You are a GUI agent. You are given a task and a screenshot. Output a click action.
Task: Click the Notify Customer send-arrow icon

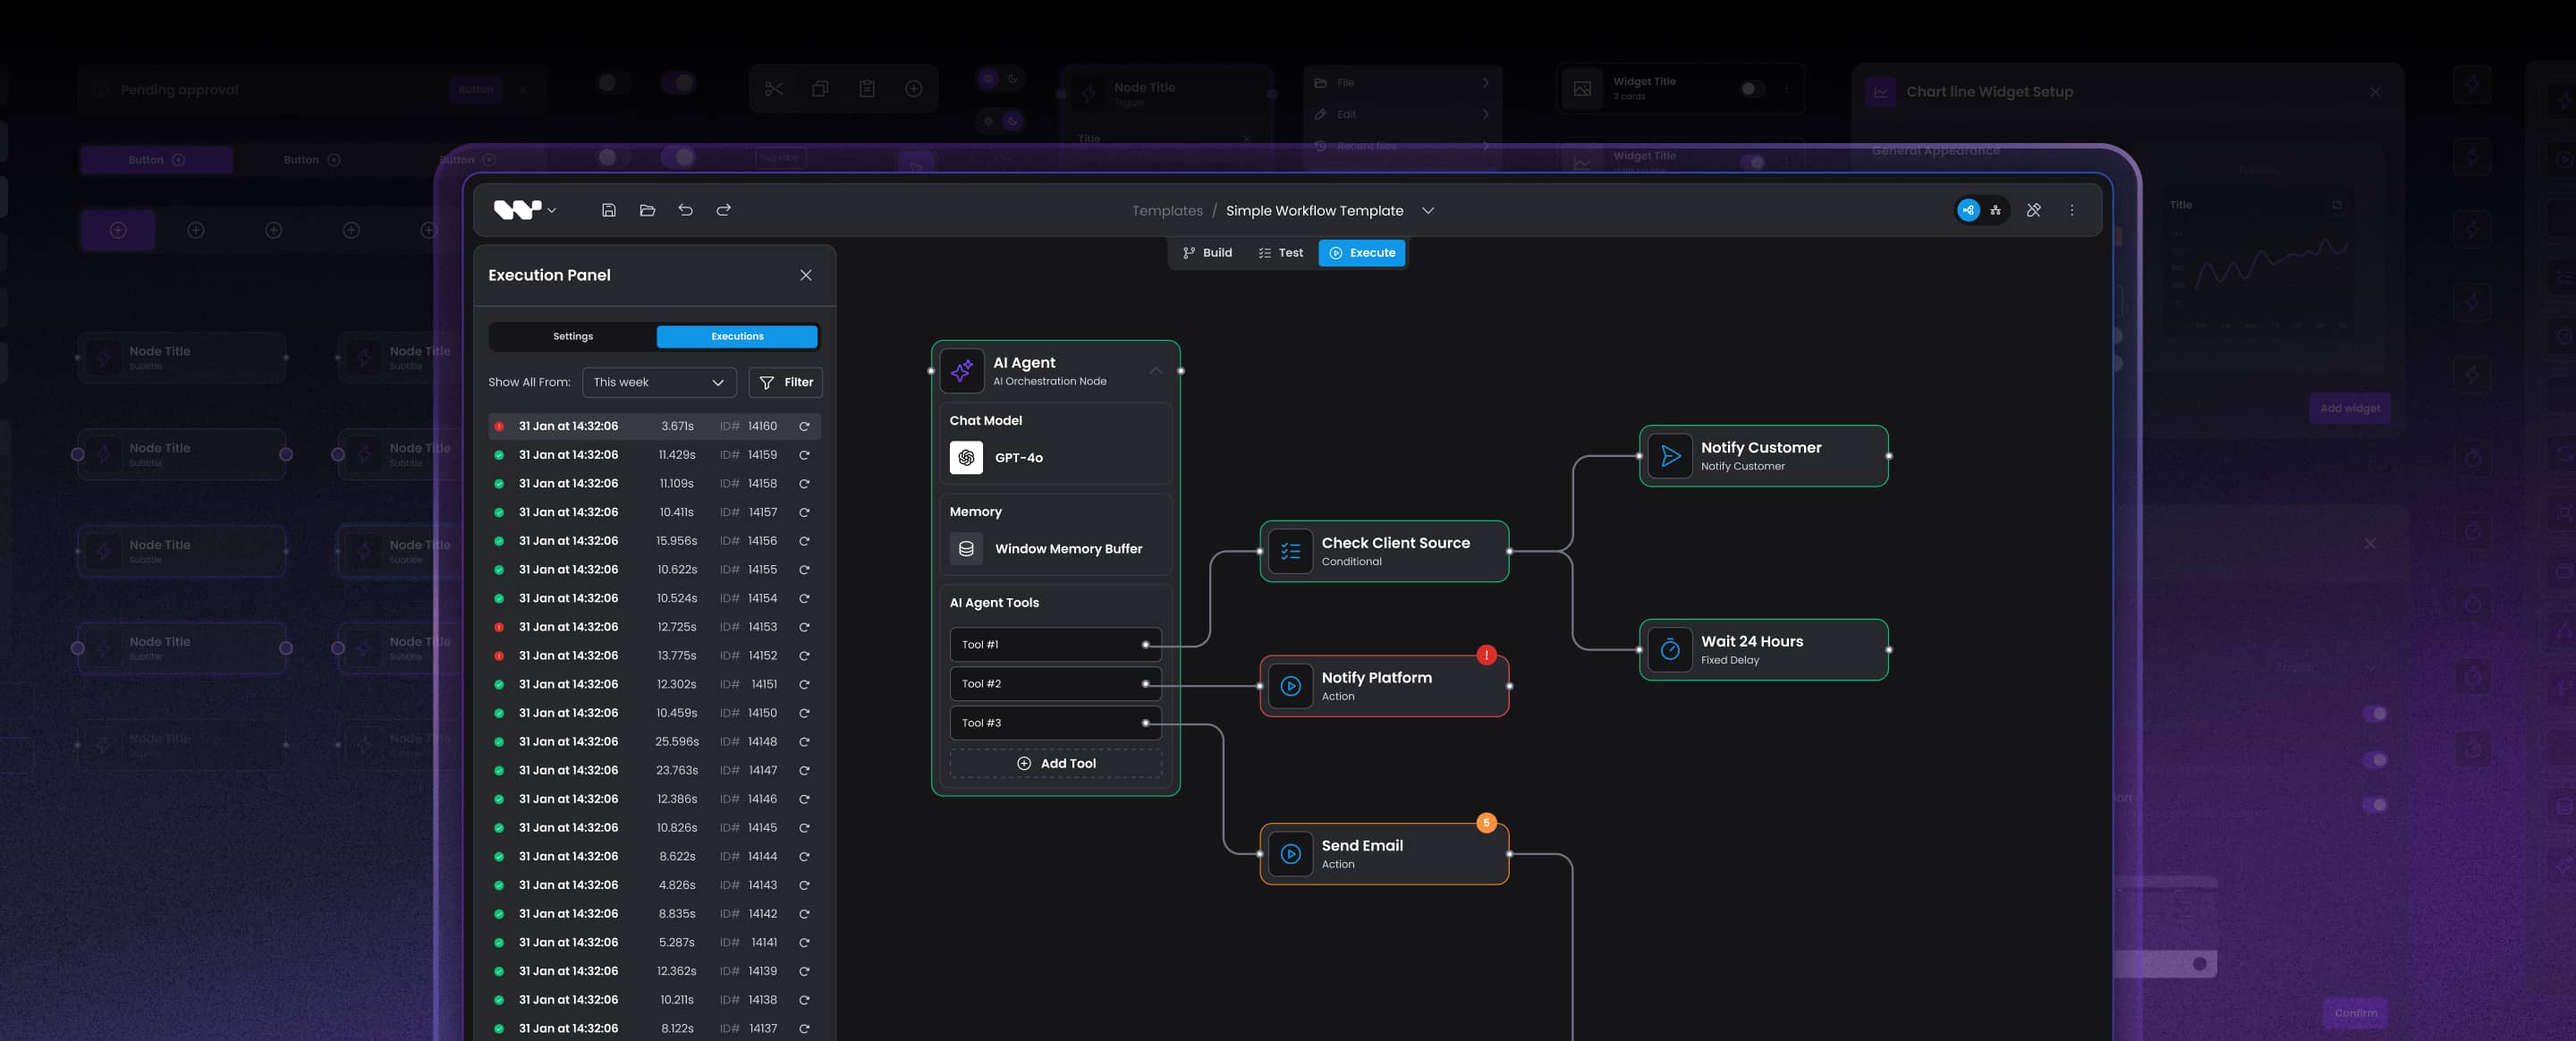click(x=1670, y=456)
